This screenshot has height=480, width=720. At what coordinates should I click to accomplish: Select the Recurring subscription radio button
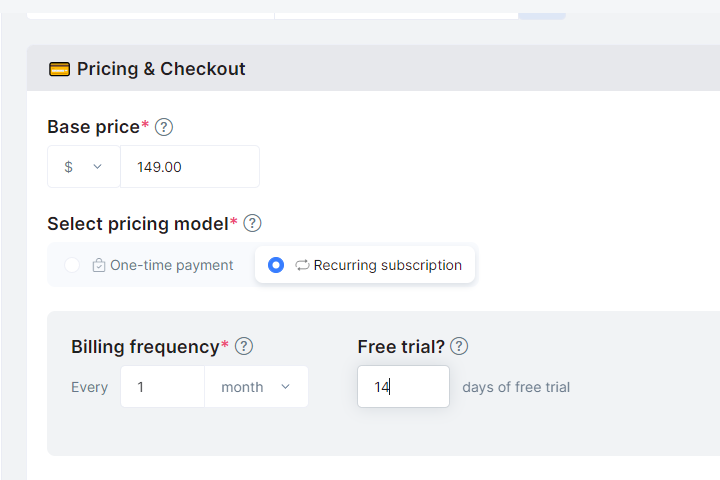pyautogui.click(x=276, y=265)
